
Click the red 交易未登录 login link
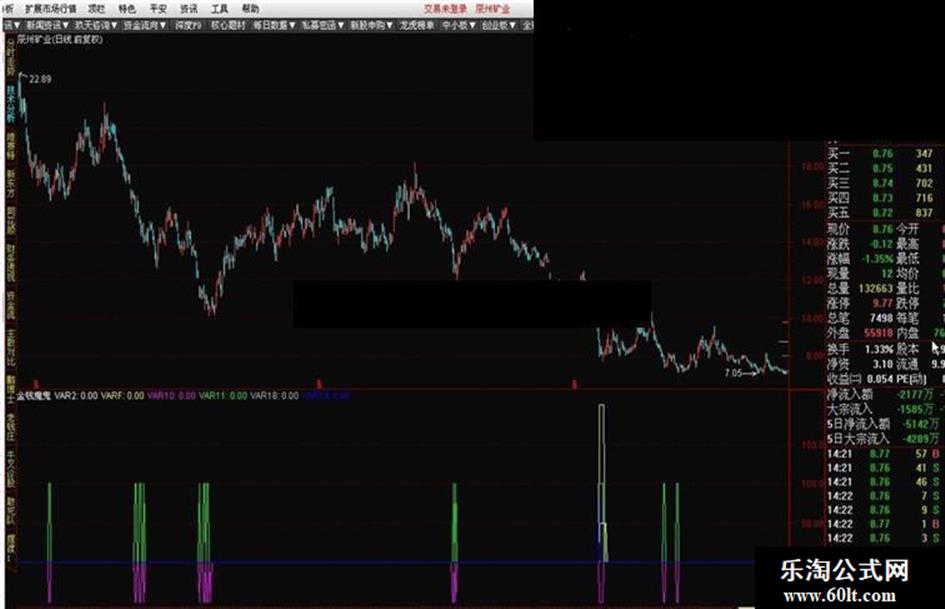click(445, 8)
